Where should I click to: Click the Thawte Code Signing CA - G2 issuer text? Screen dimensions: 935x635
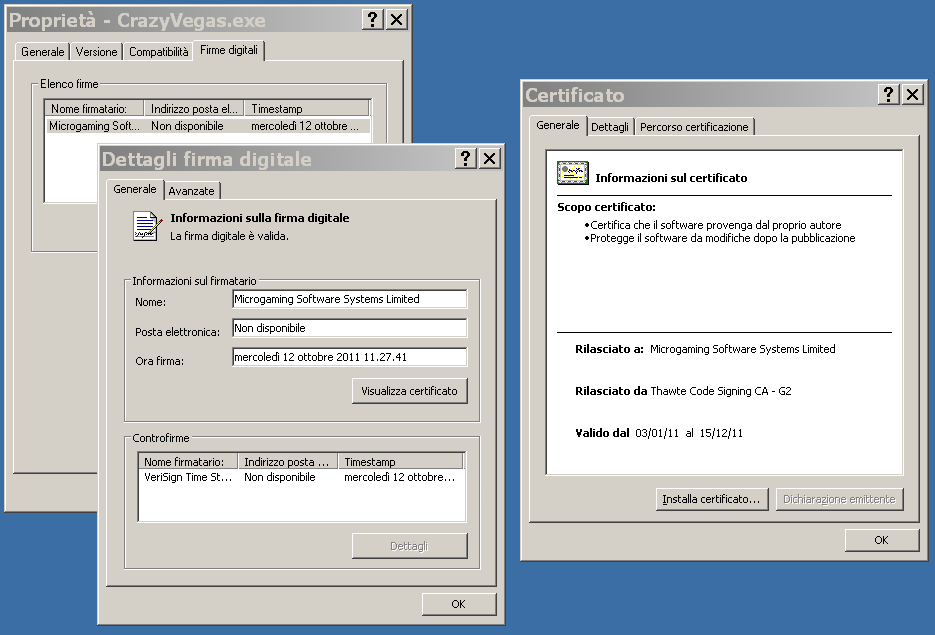click(x=721, y=391)
